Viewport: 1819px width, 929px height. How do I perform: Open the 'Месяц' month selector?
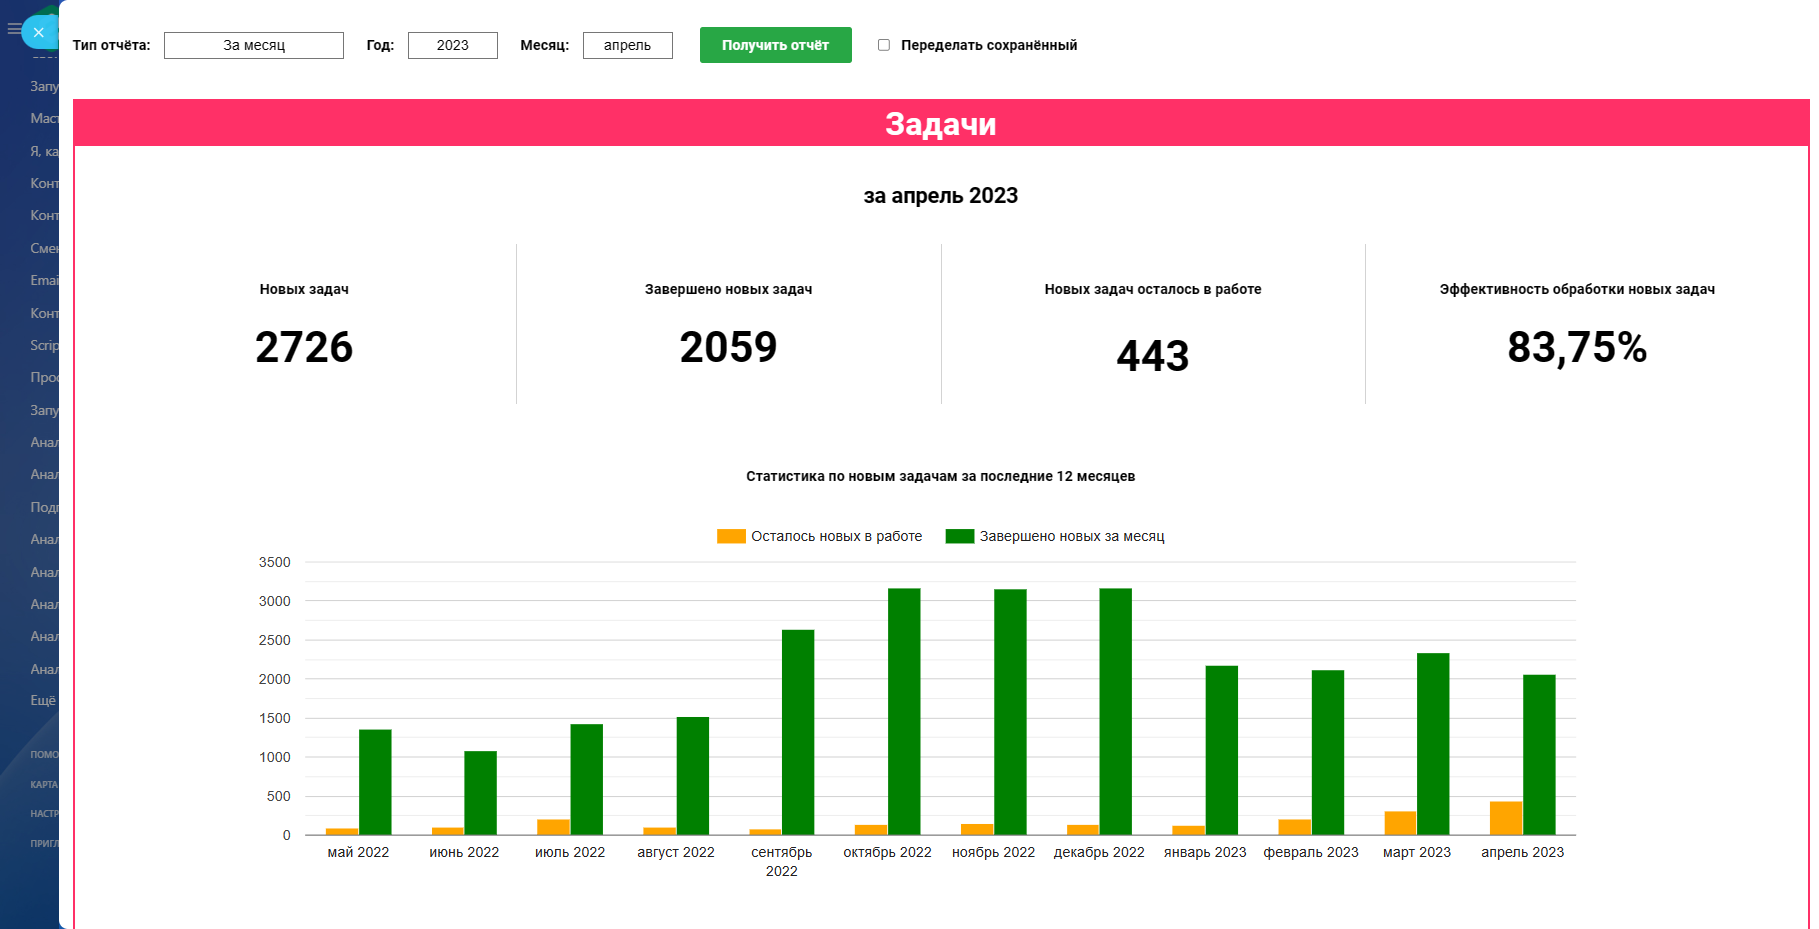click(x=627, y=45)
